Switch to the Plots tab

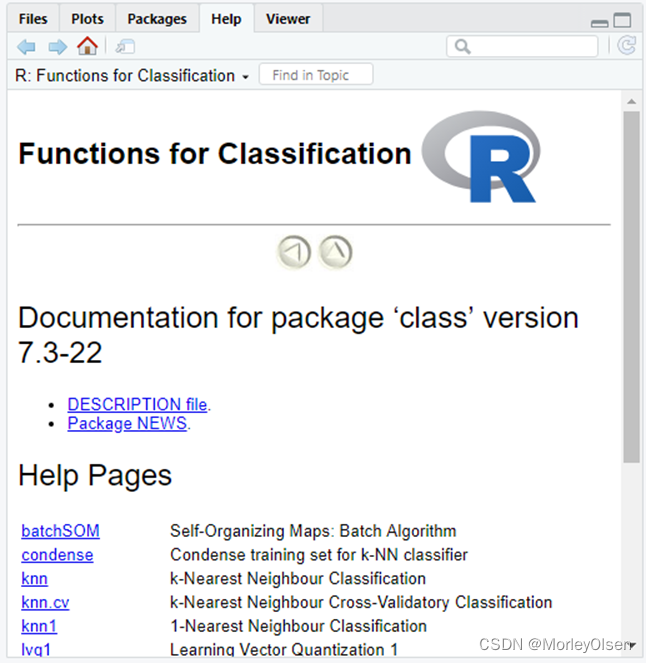88,19
